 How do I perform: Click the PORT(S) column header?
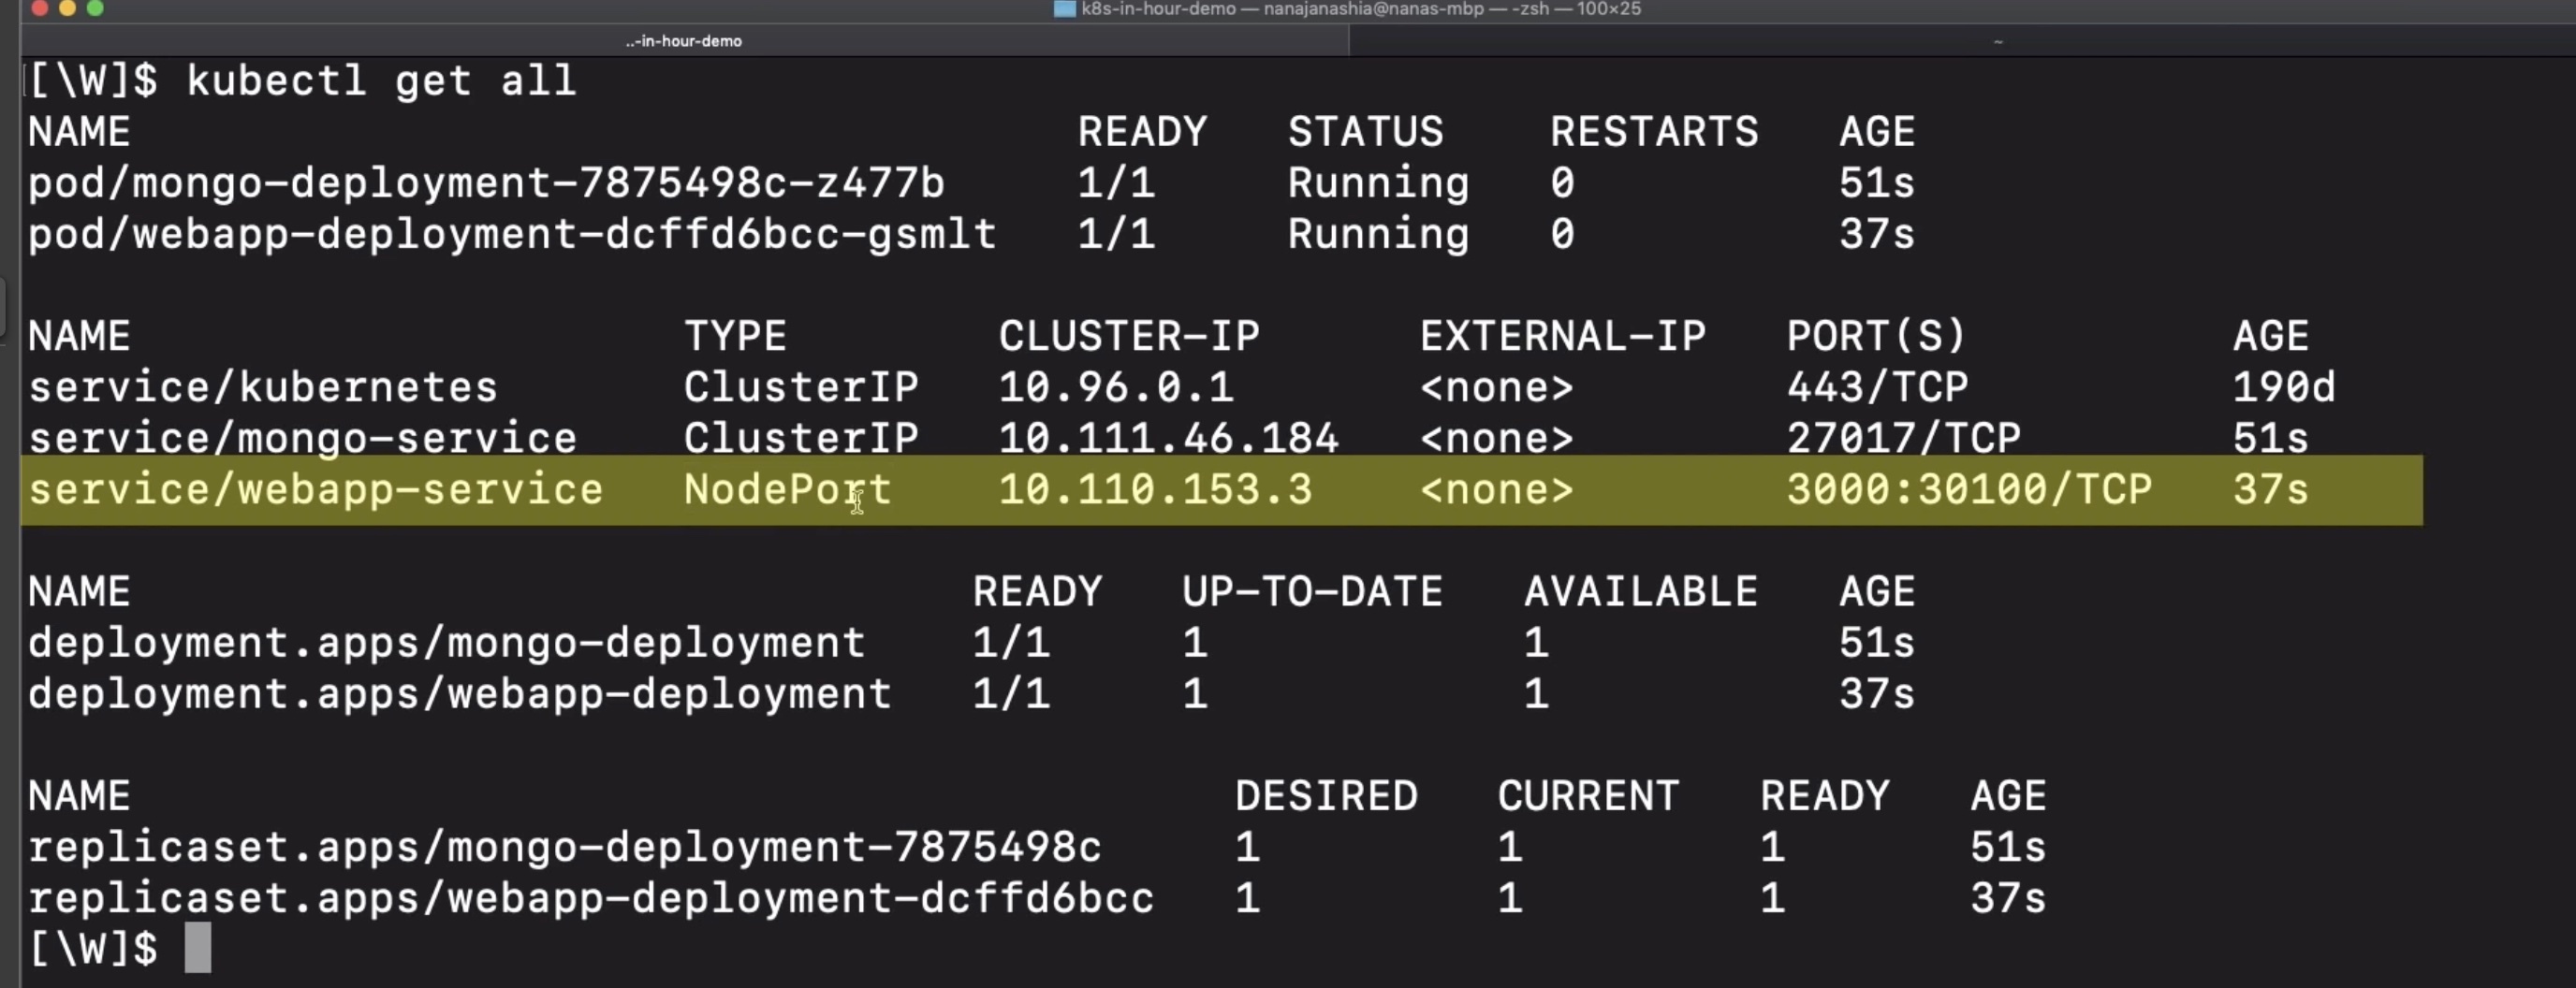tap(1876, 336)
